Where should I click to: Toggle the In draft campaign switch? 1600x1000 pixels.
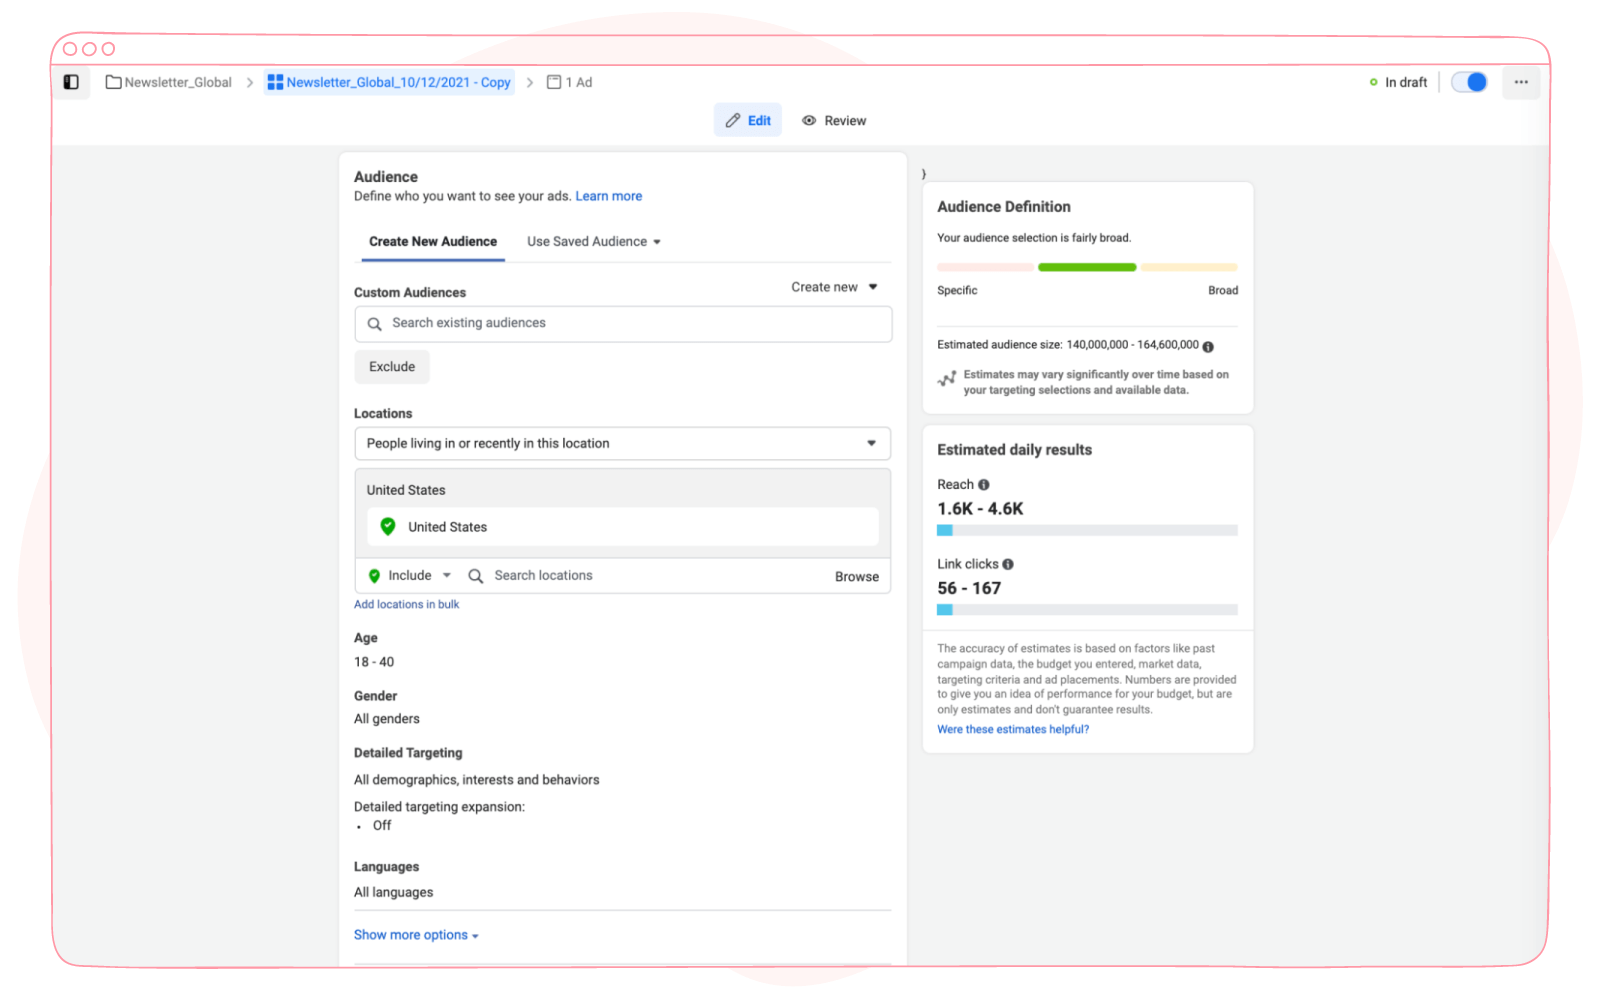tap(1470, 82)
